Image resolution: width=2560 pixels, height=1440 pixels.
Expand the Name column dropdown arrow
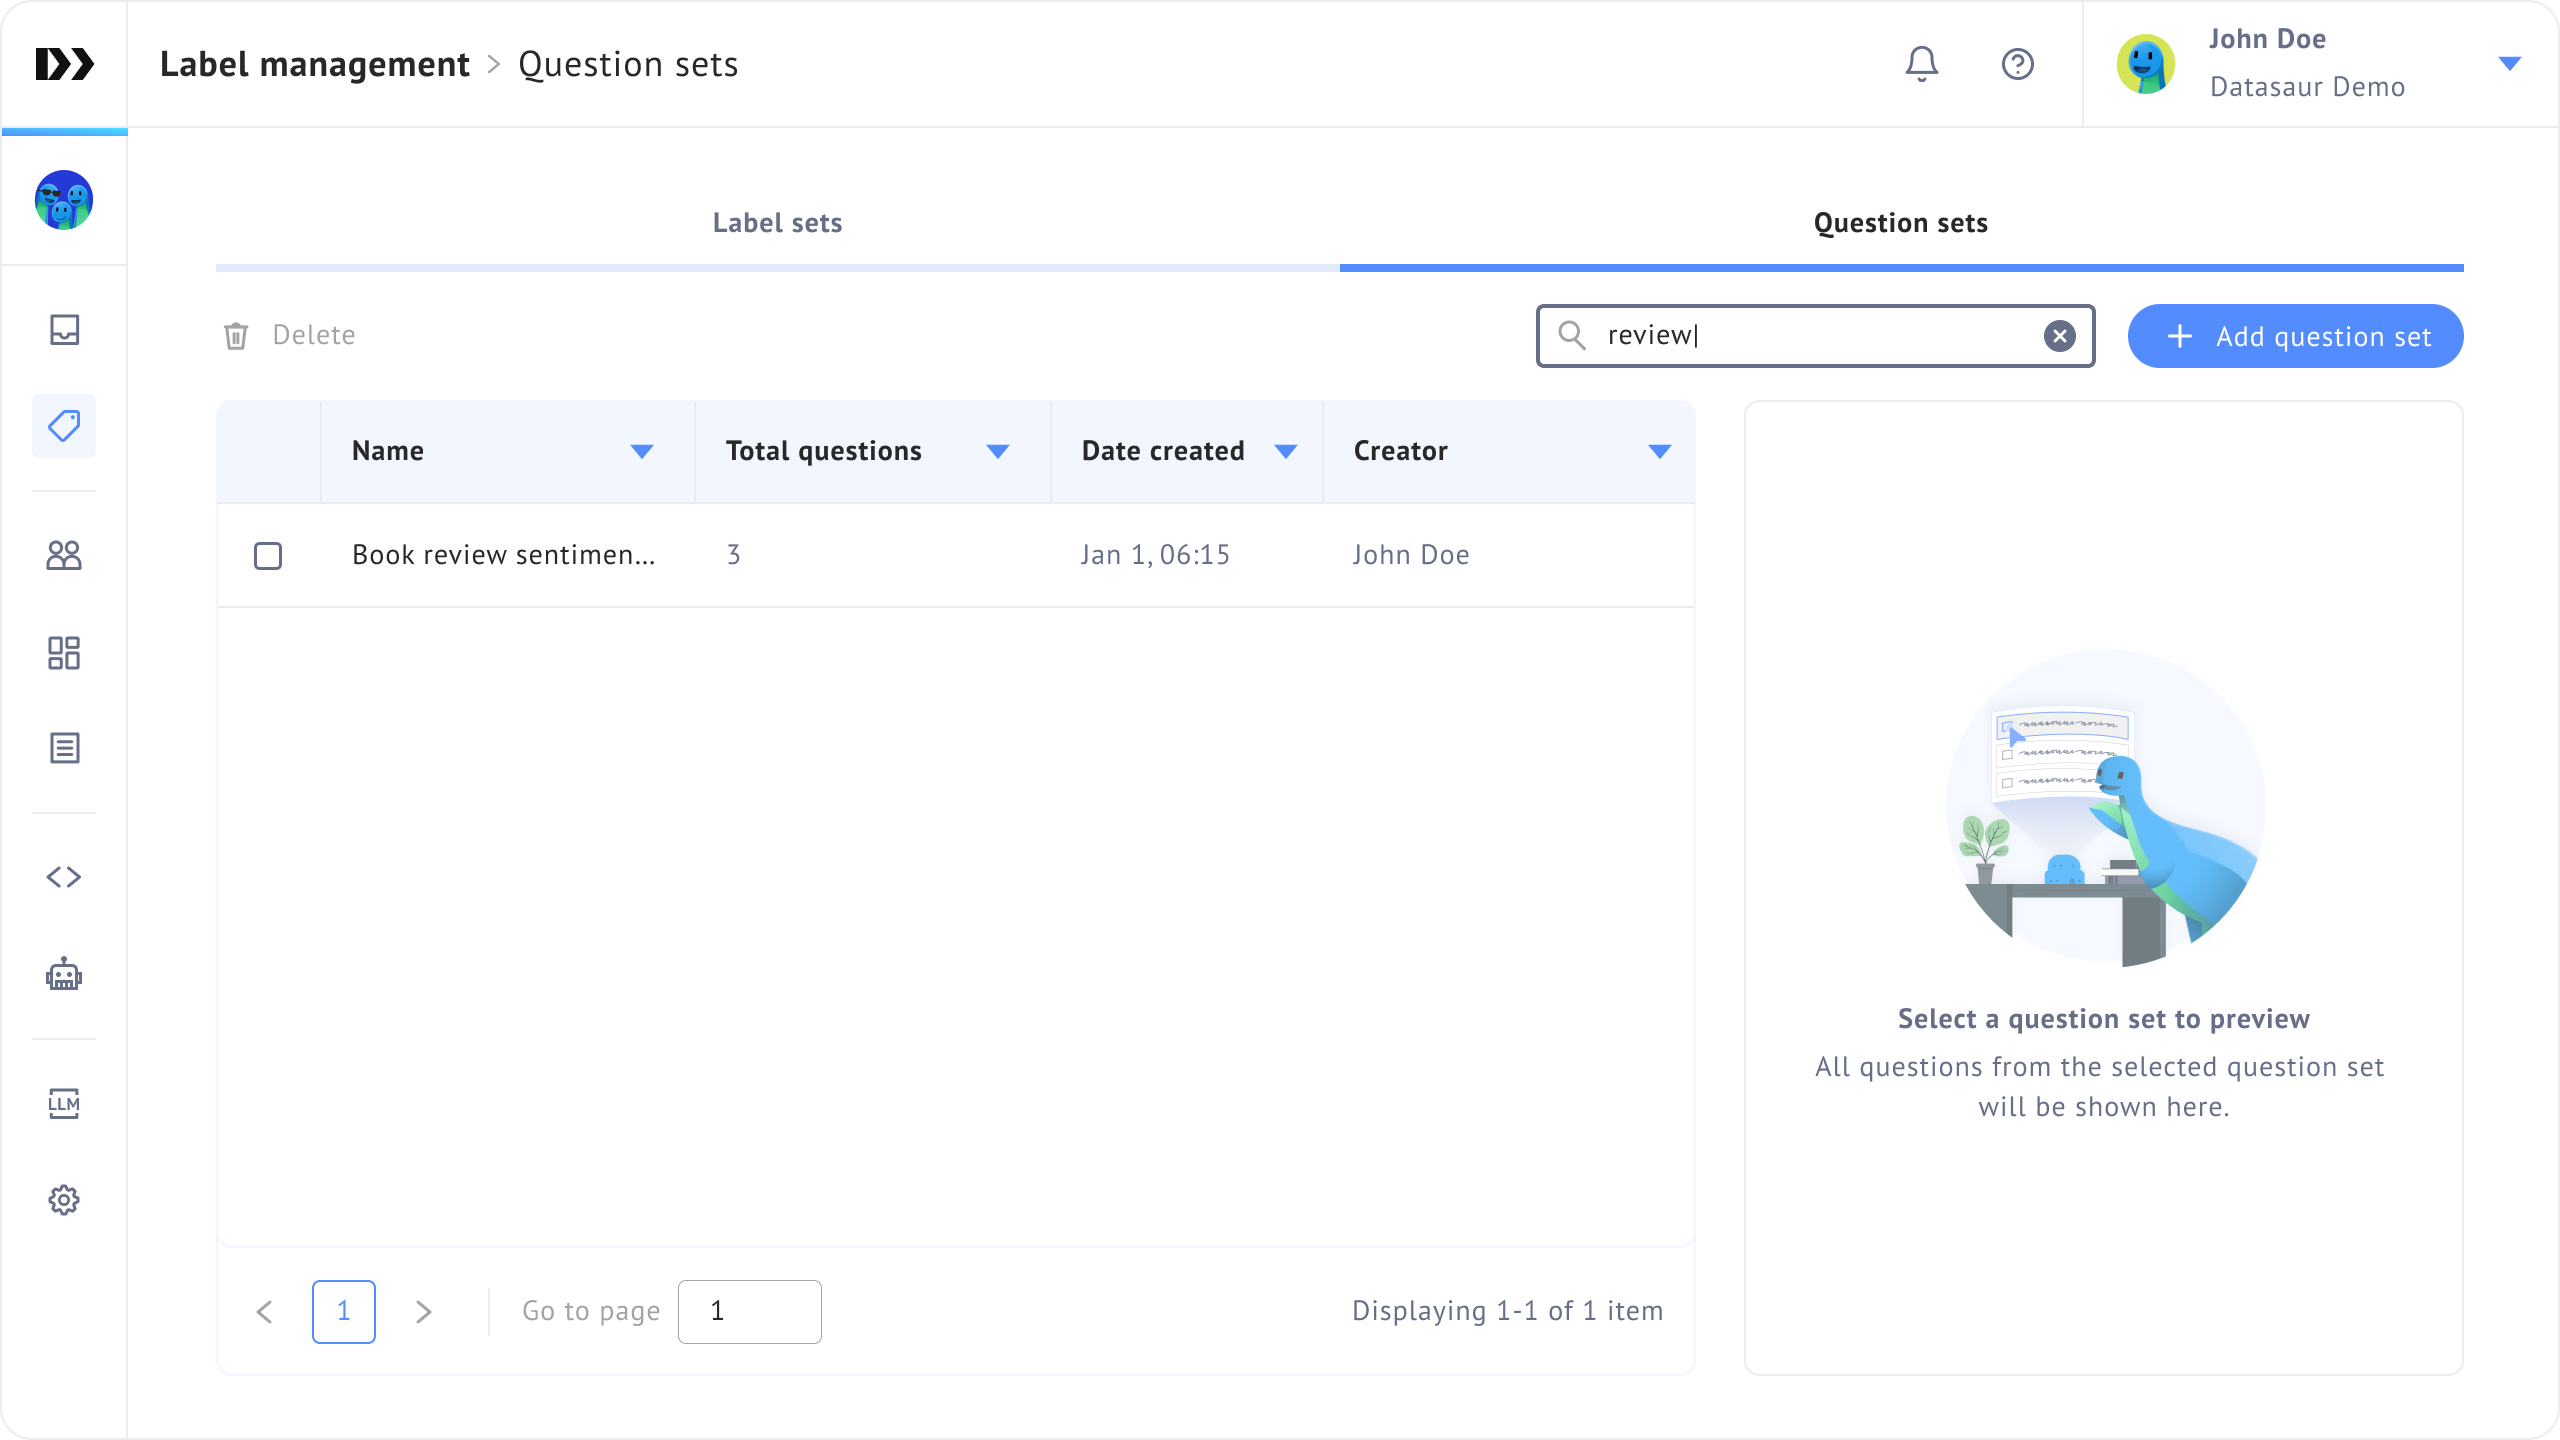pyautogui.click(x=642, y=451)
